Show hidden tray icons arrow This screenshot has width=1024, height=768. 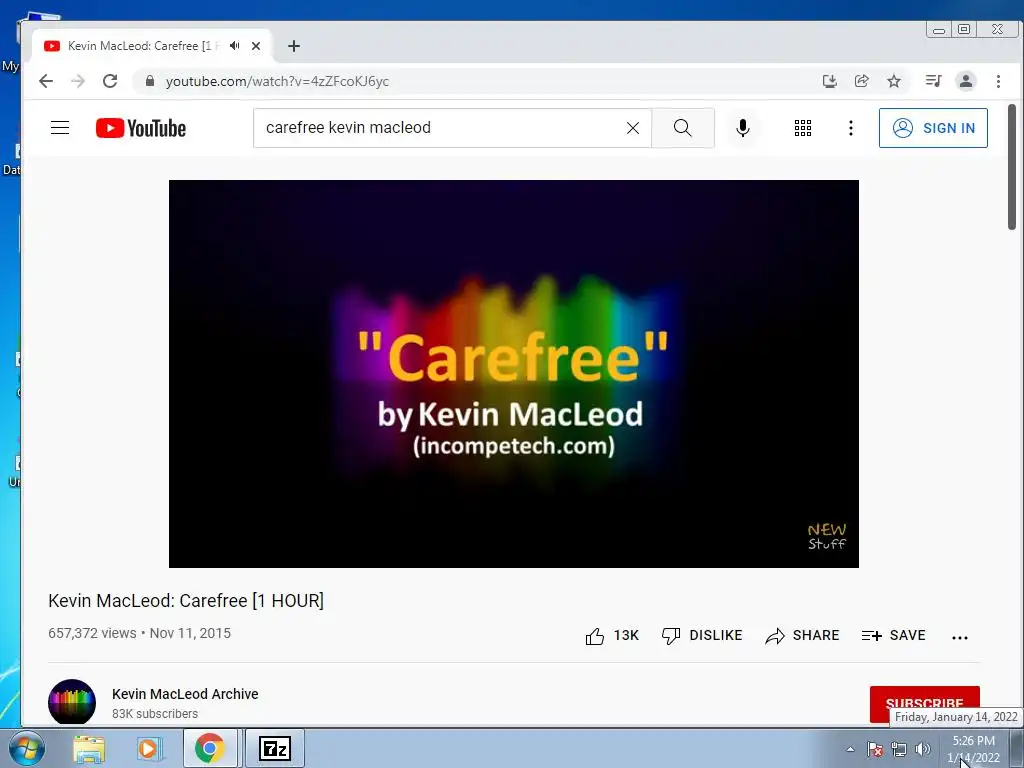point(850,749)
